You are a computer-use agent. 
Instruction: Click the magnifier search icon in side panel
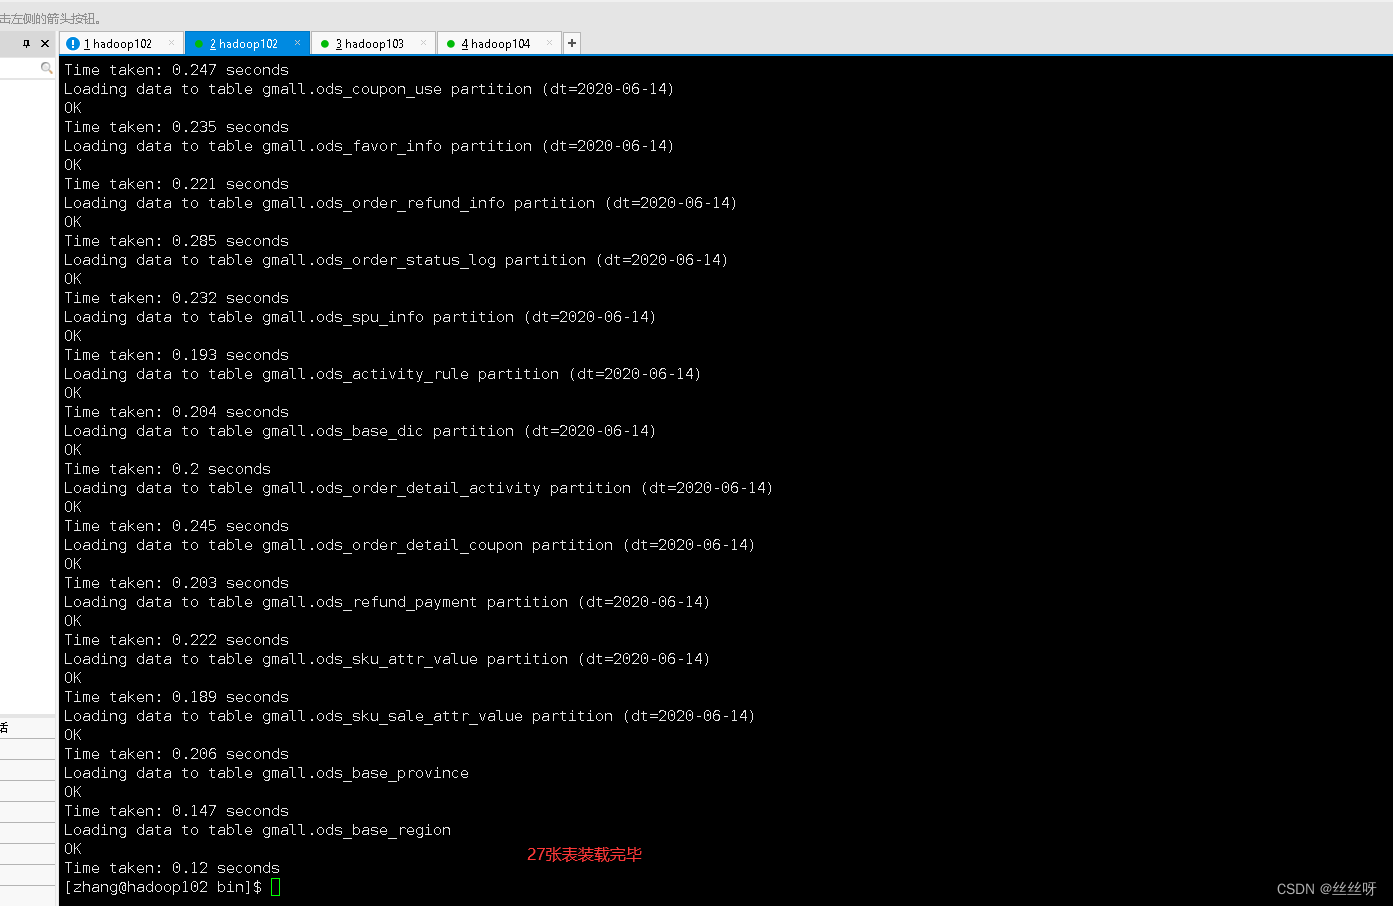(x=46, y=68)
